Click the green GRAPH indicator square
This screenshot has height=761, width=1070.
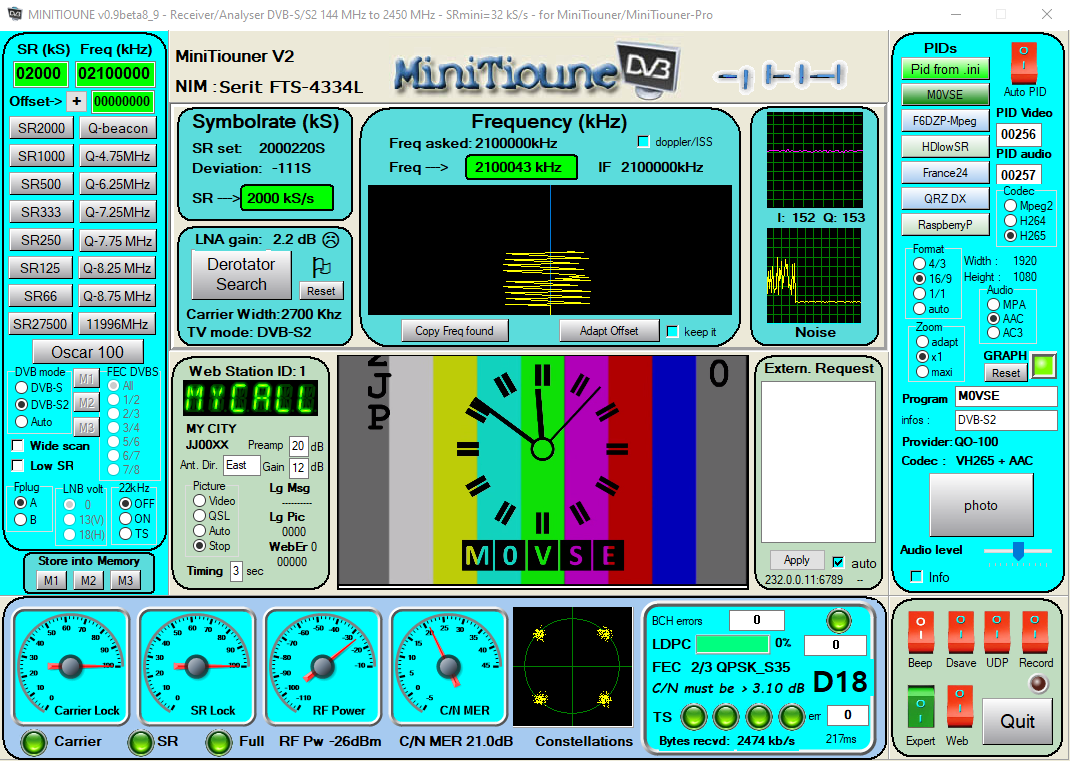tap(1043, 365)
